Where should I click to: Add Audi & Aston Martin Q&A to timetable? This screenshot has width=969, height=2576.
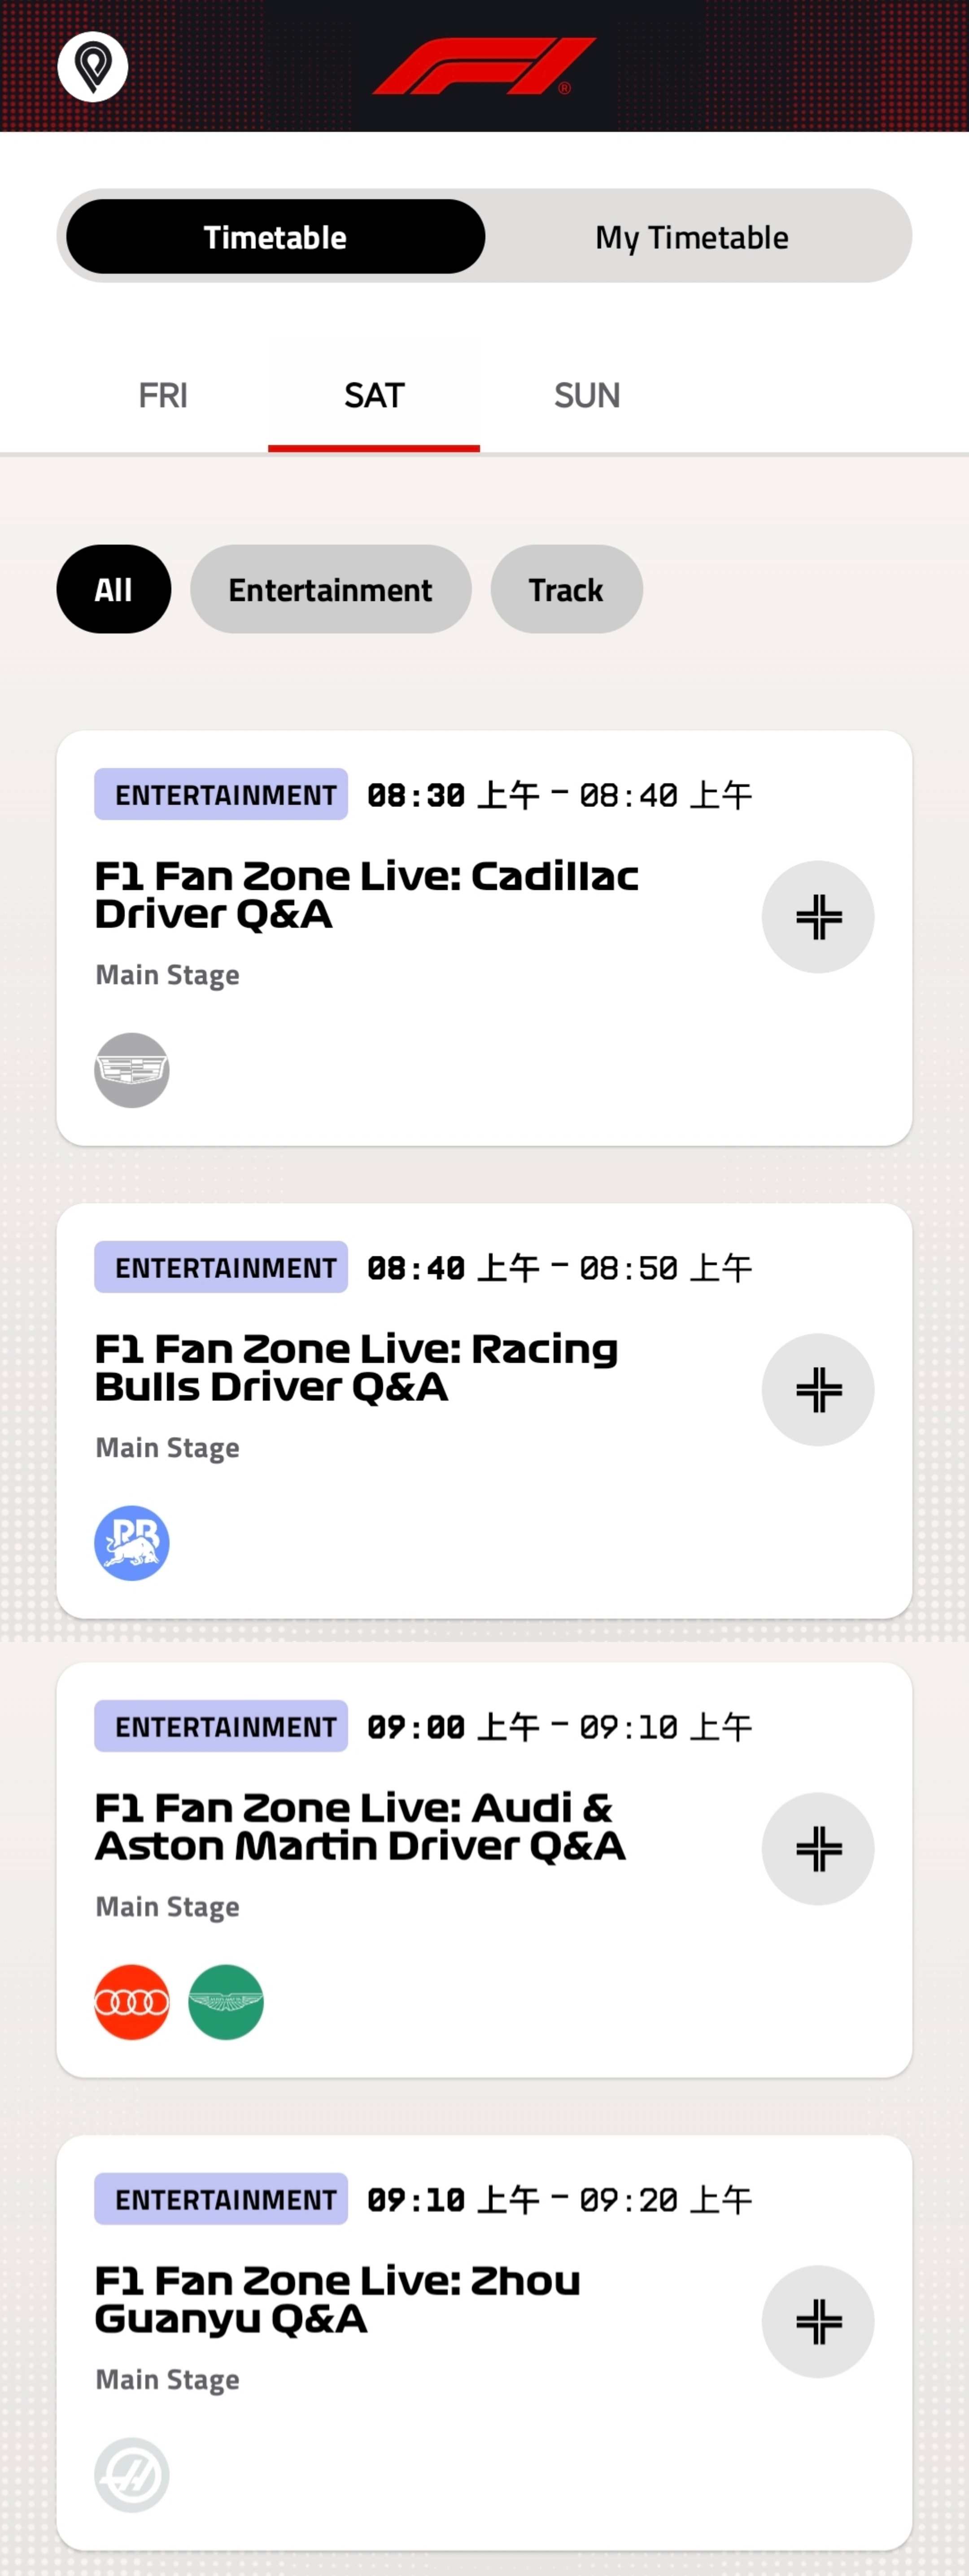click(x=817, y=1848)
